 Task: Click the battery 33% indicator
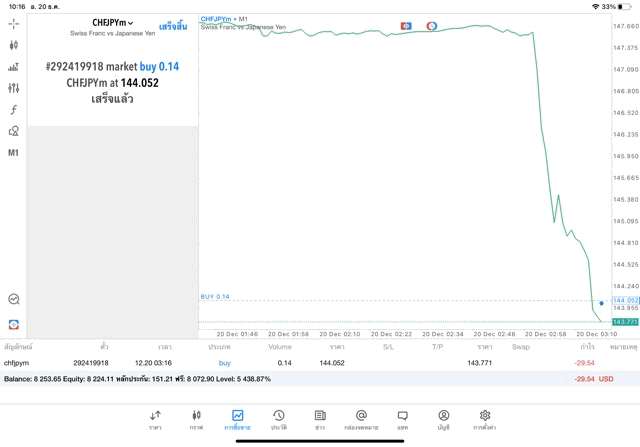click(x=616, y=7)
